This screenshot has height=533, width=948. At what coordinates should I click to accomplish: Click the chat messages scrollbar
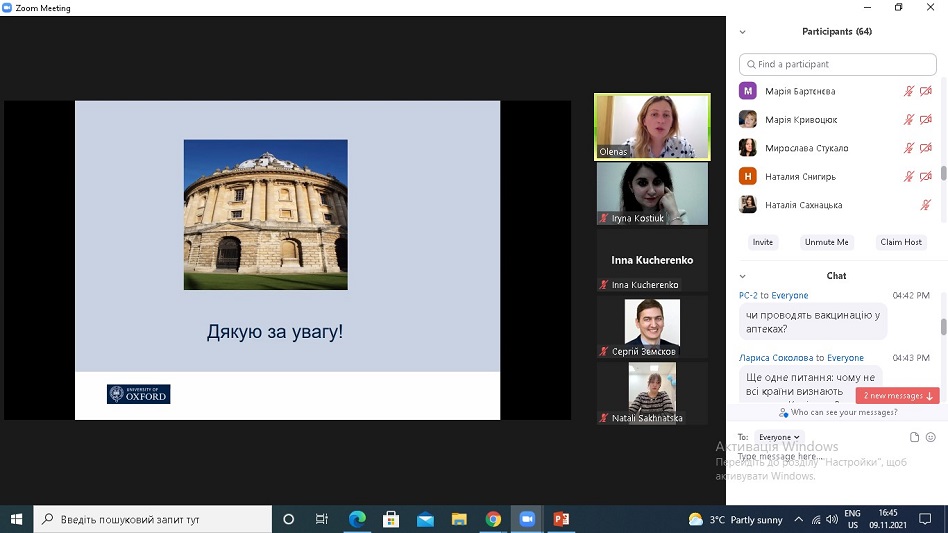coord(943,327)
